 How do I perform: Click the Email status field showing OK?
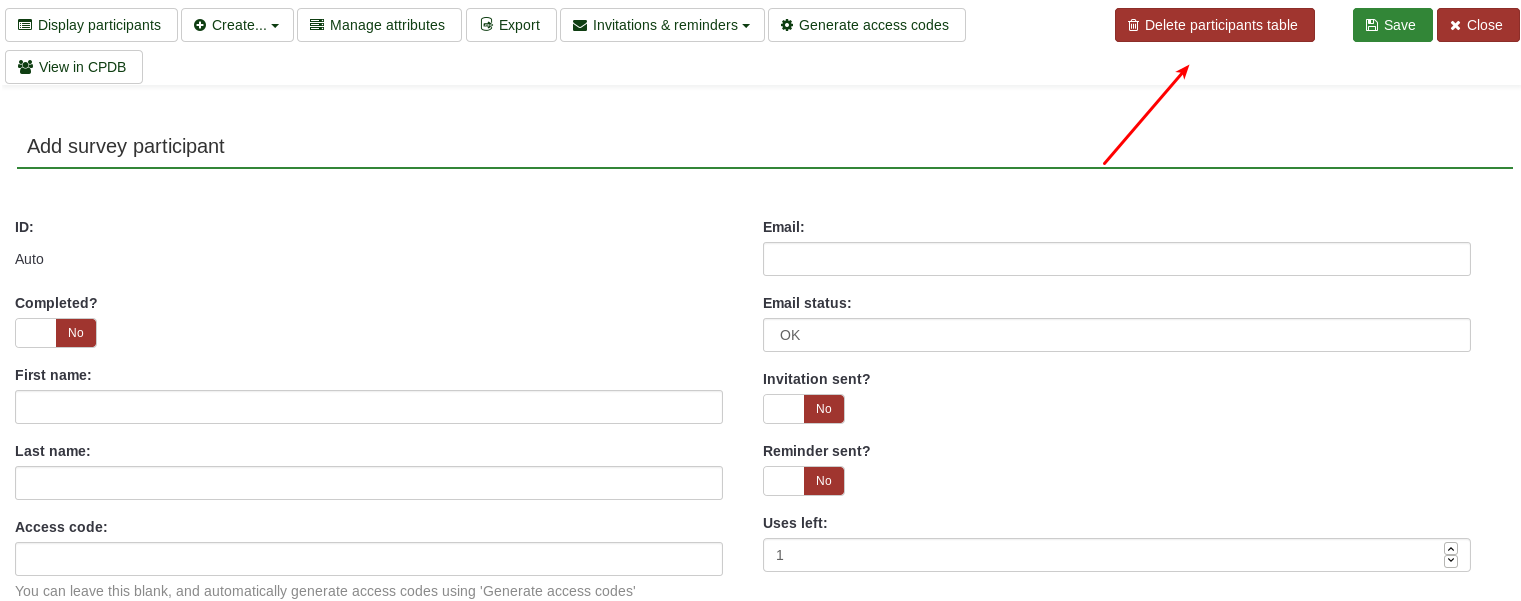coord(1116,335)
